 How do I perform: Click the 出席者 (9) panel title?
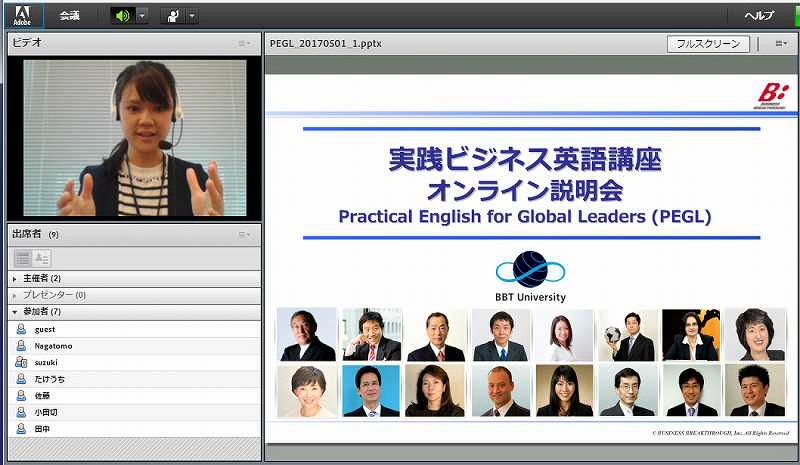click(x=35, y=234)
